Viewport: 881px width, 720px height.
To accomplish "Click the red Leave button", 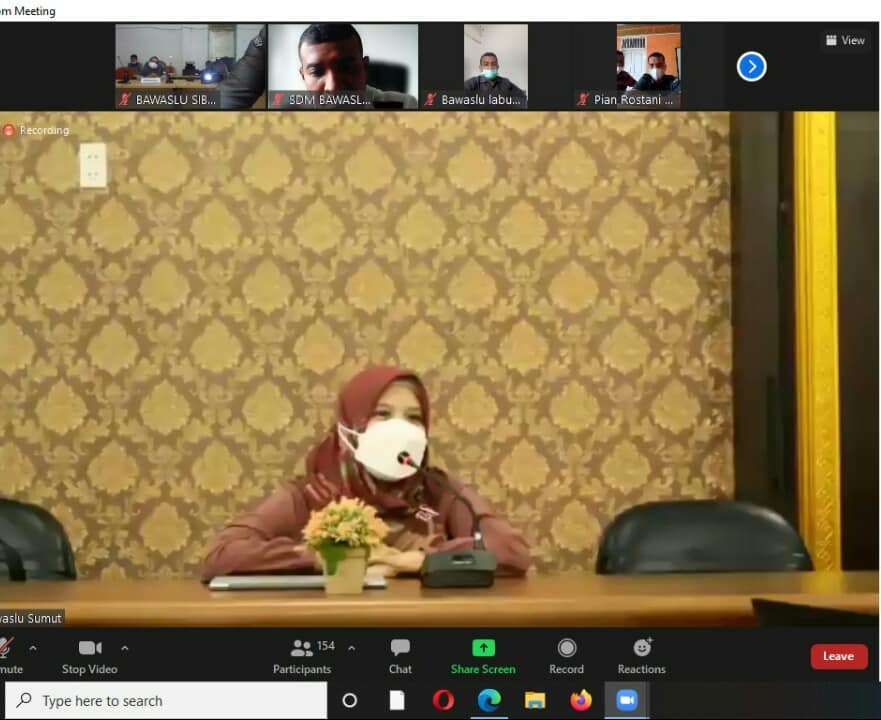I will click(x=838, y=656).
